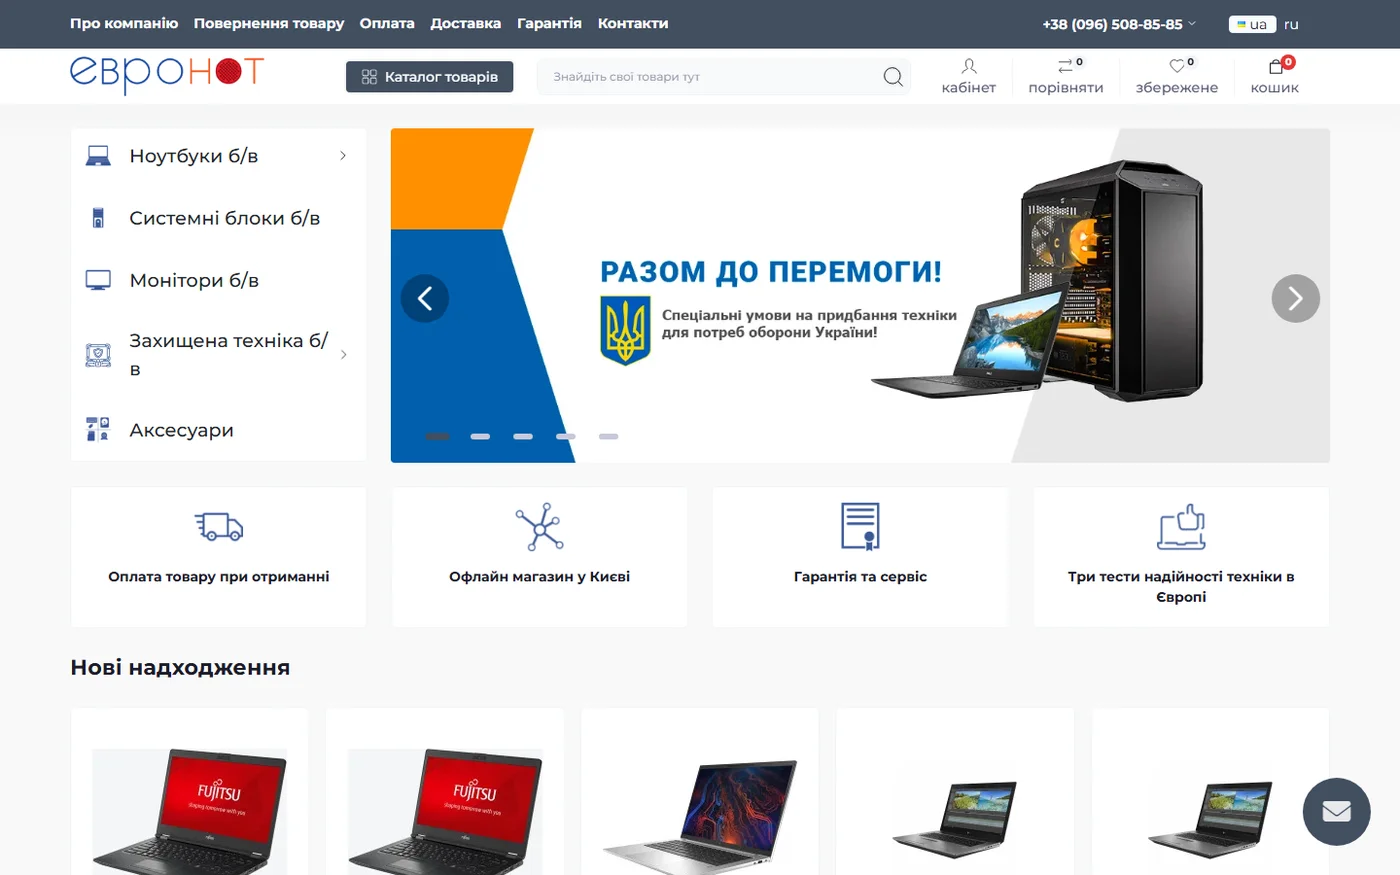
Task: Click the accessories icon beside Аксесуари
Action: pos(98,430)
